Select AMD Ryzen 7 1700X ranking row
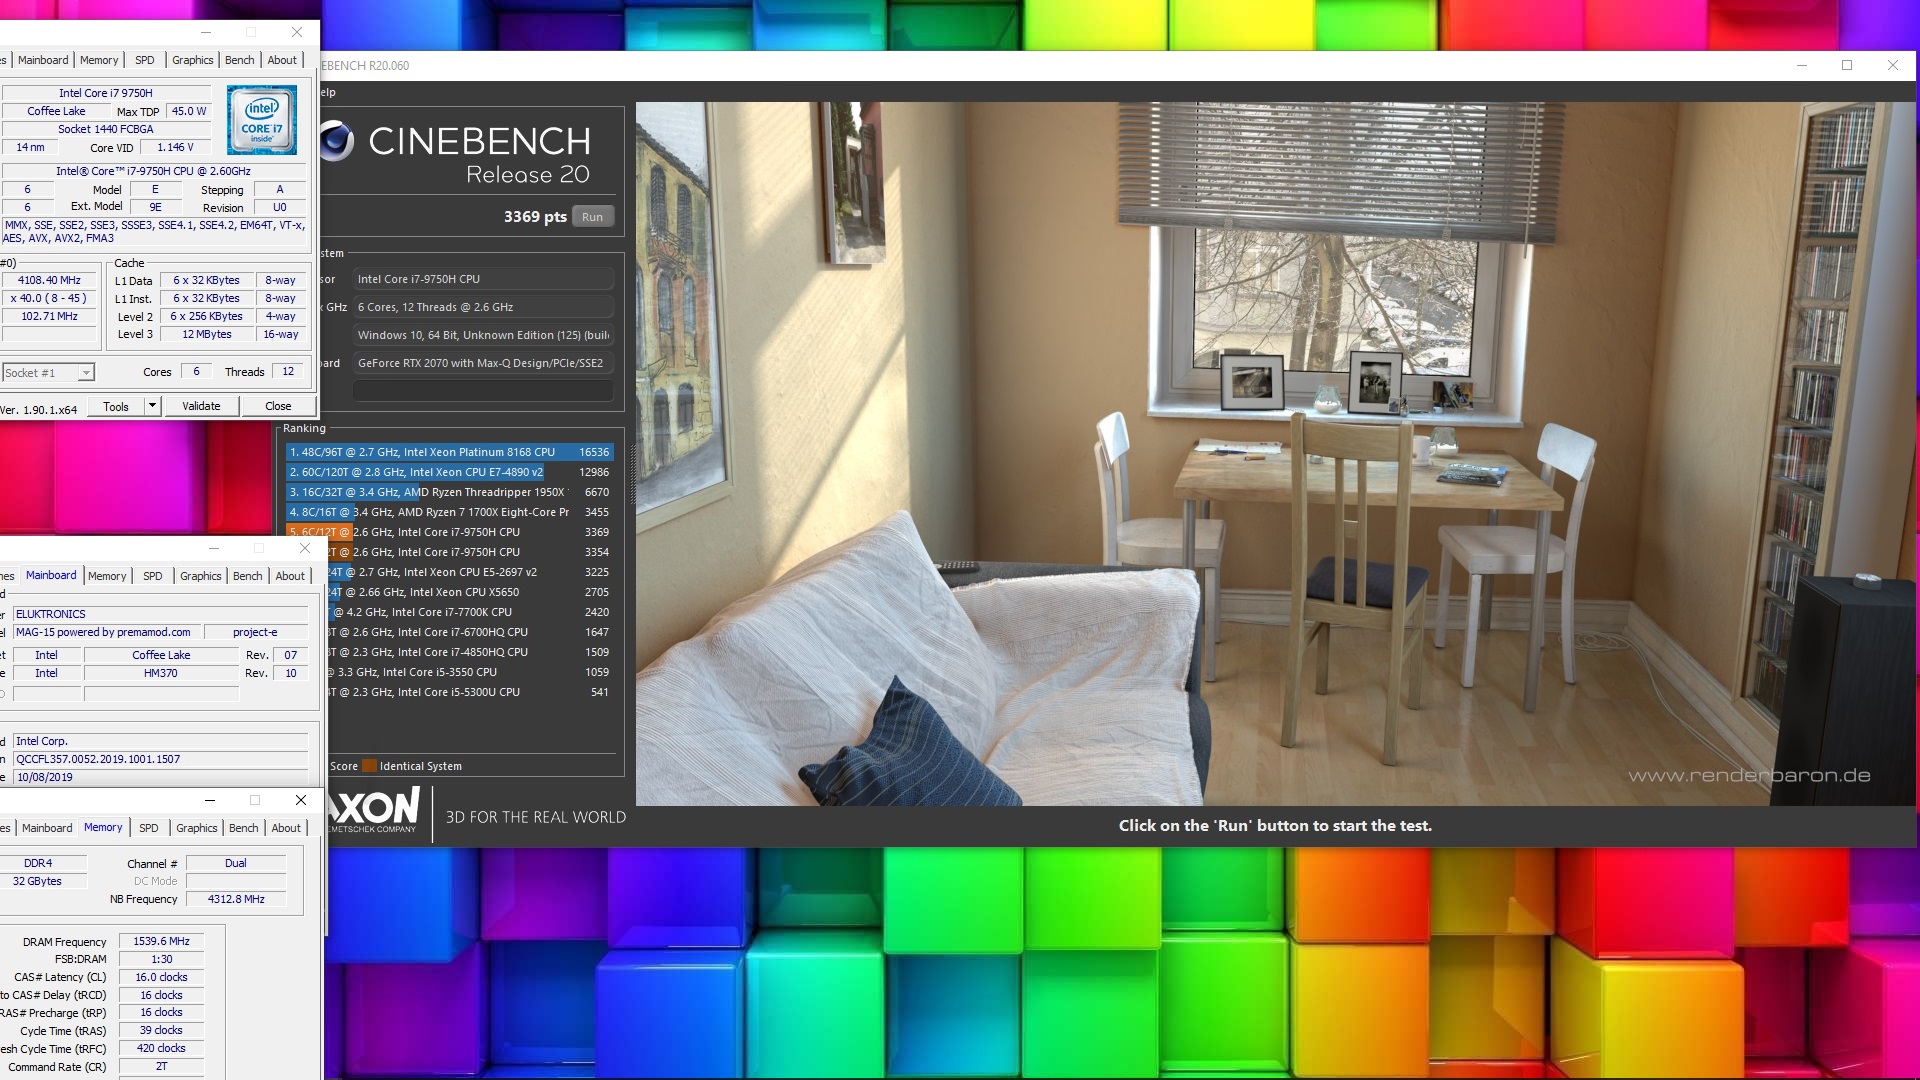The width and height of the screenshot is (1920, 1080). pos(449,512)
